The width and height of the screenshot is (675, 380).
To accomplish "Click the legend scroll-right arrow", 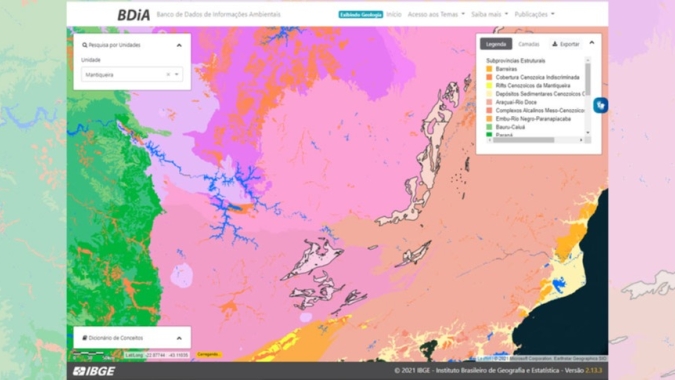I will [x=581, y=140].
